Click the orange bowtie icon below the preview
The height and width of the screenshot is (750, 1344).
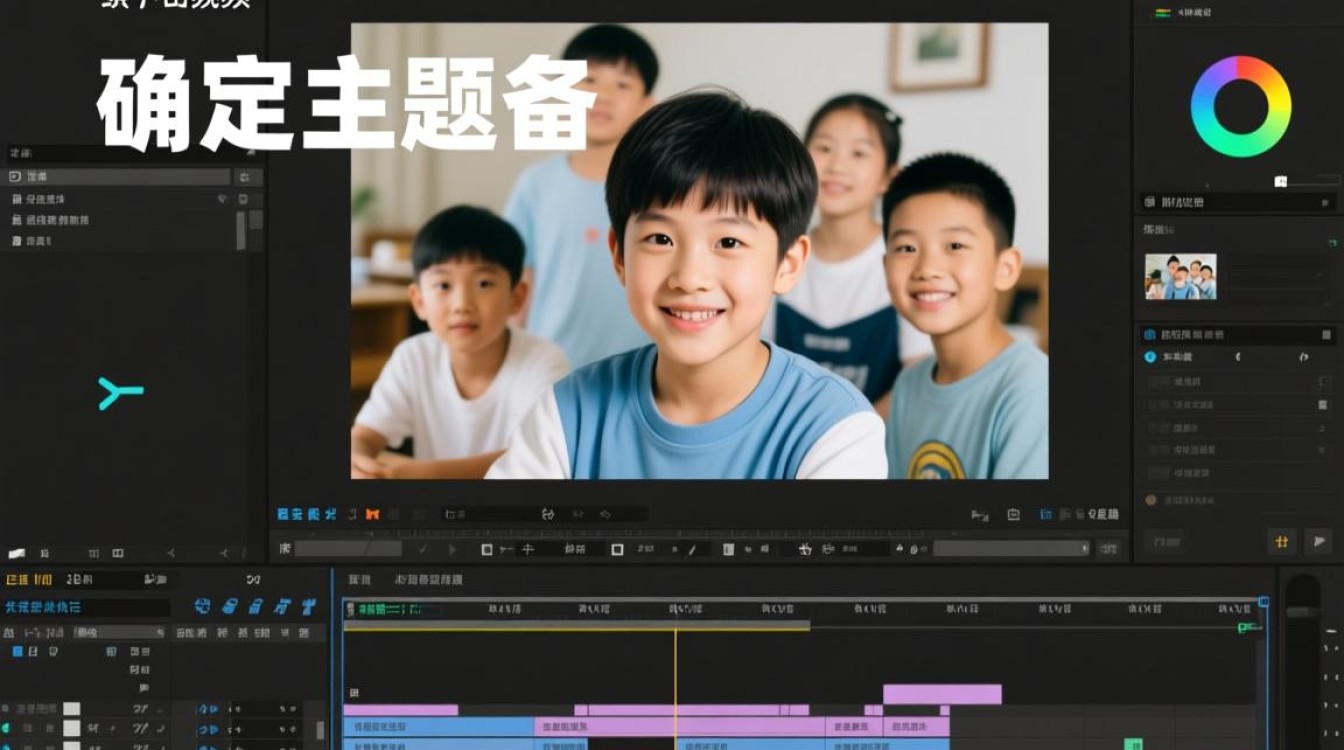(372, 514)
